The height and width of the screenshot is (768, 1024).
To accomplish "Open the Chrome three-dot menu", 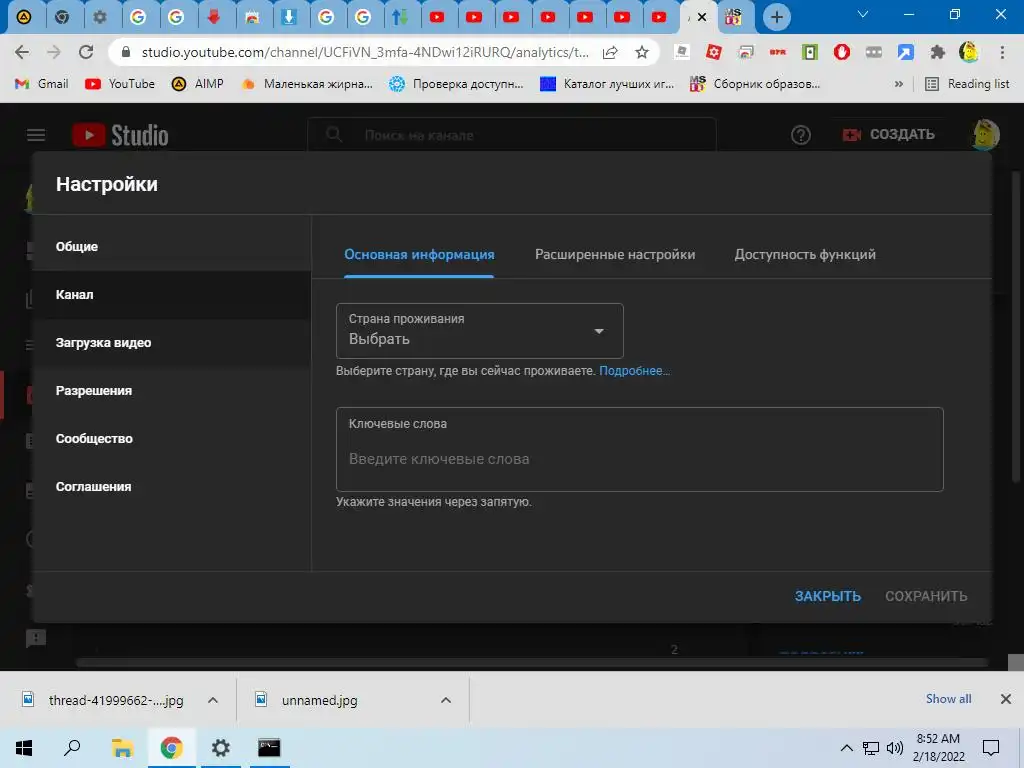I will click(x=1002, y=52).
